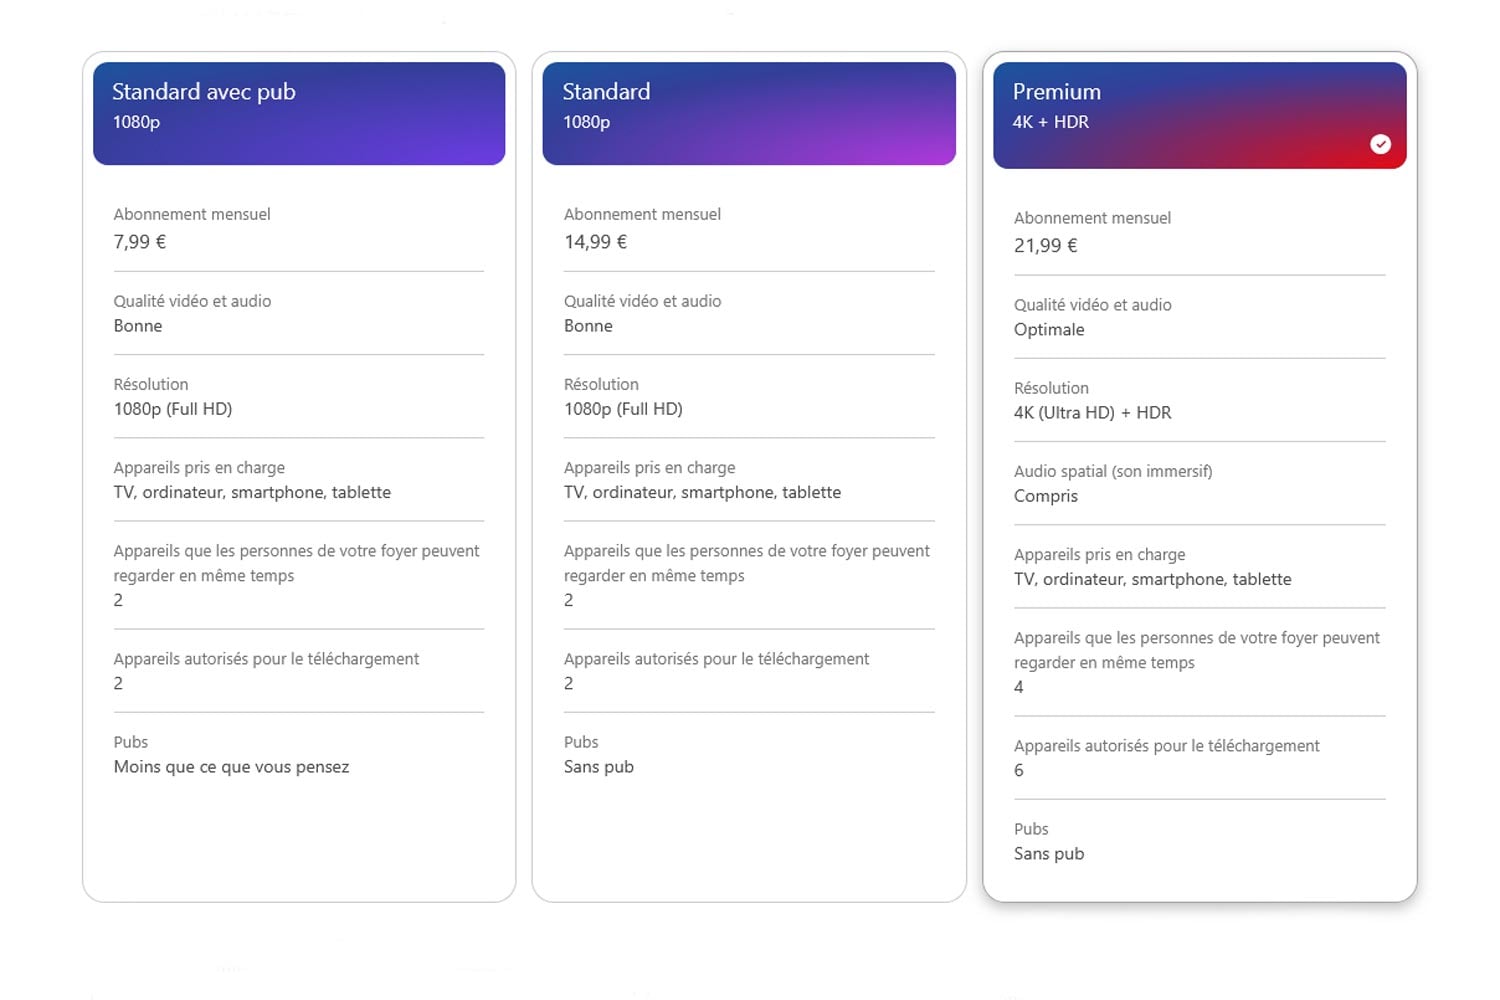Click Premium's Audio spatial Compris value
1500x1000 pixels.
(1045, 496)
